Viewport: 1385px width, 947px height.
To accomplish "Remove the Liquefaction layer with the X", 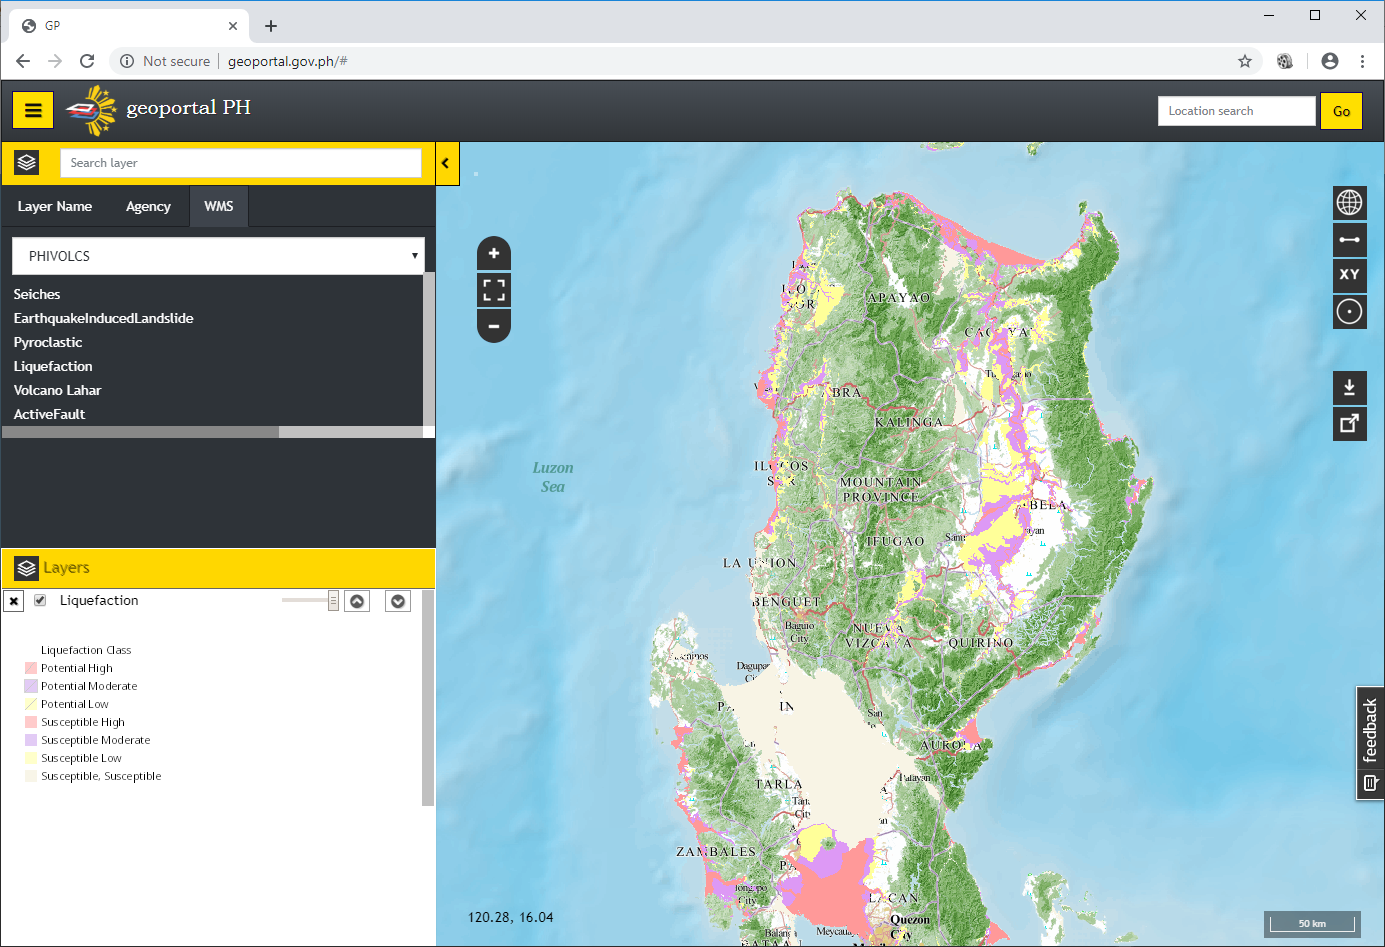I will pos(14,601).
